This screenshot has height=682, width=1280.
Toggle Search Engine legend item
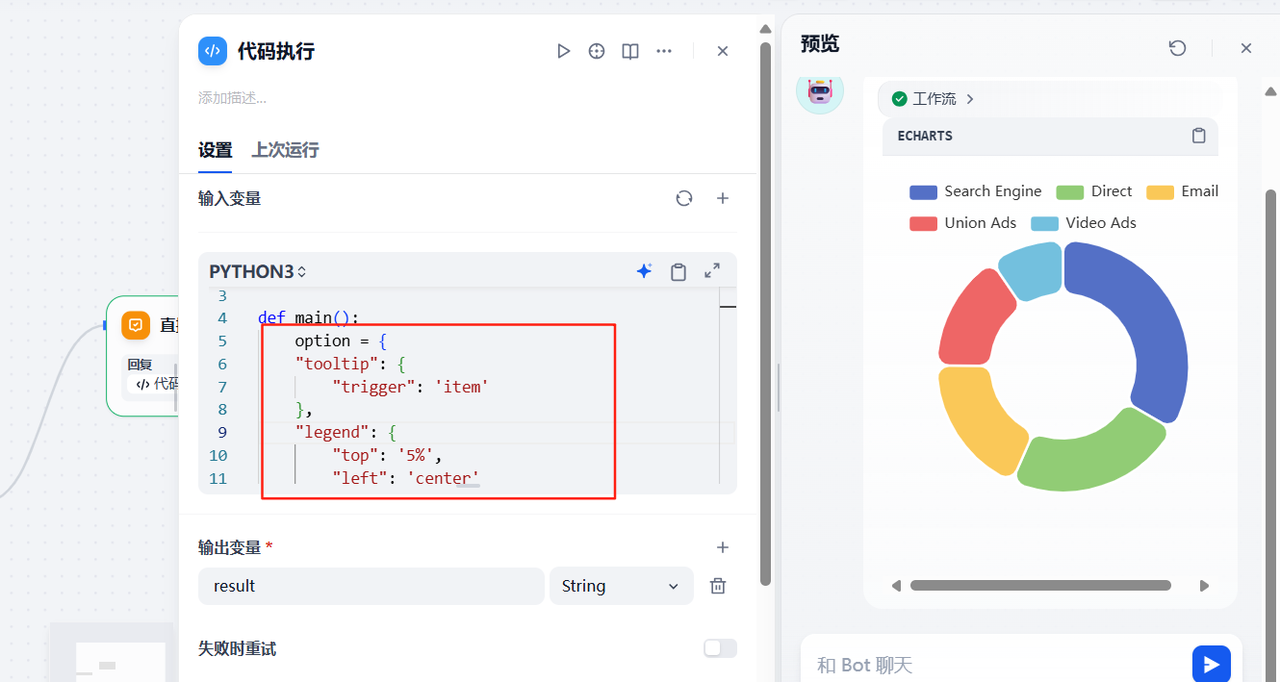975,191
